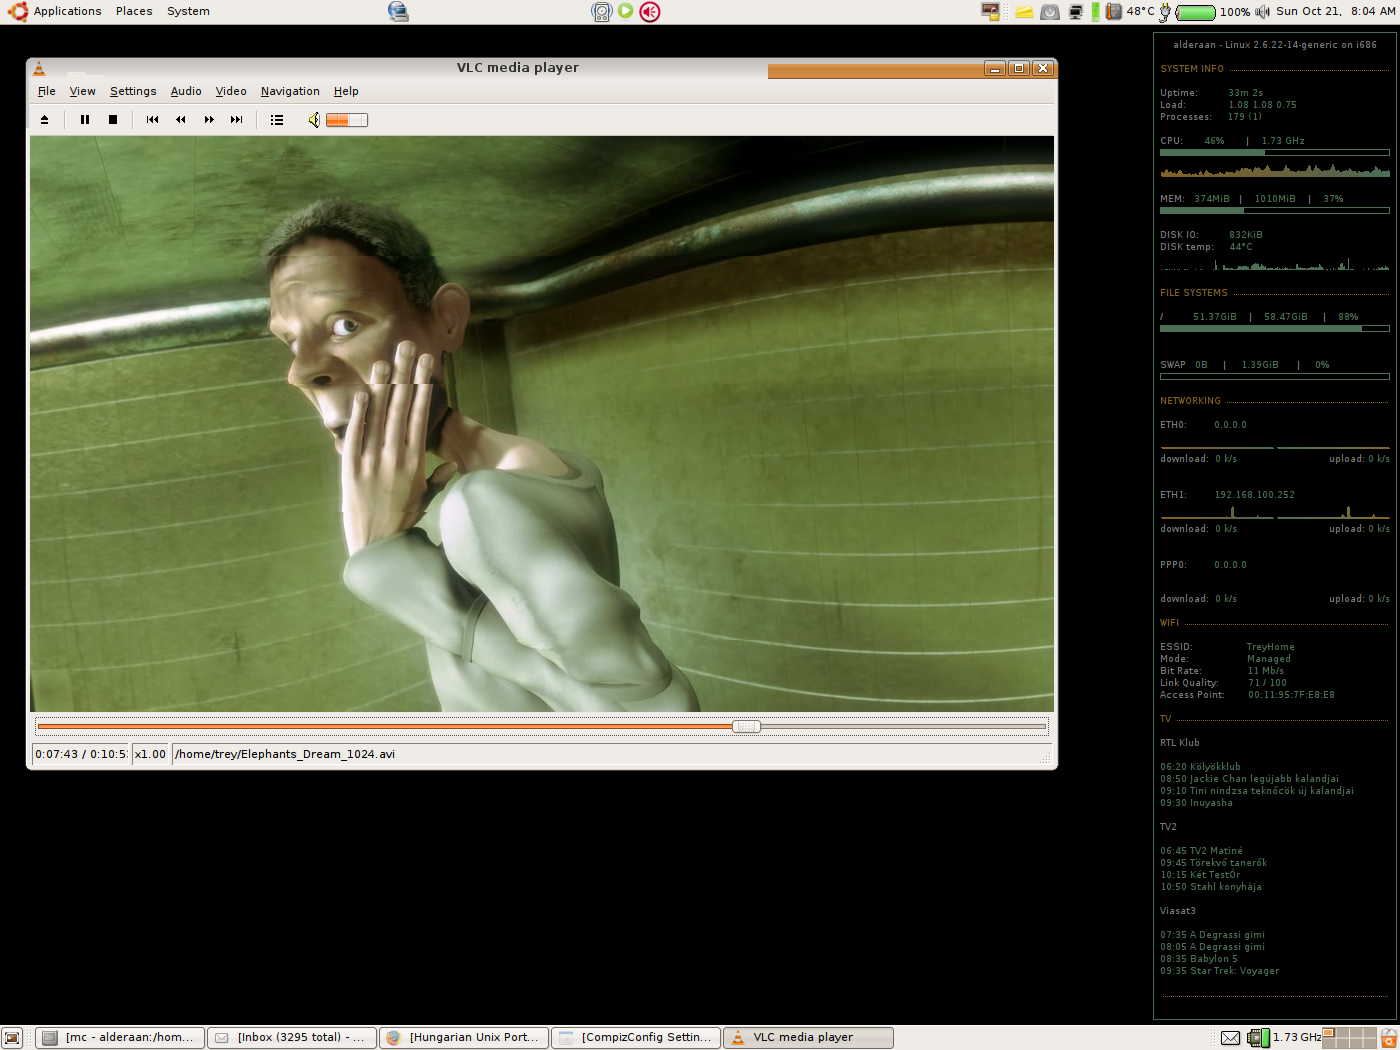Click the fast forward button

coord(208,120)
